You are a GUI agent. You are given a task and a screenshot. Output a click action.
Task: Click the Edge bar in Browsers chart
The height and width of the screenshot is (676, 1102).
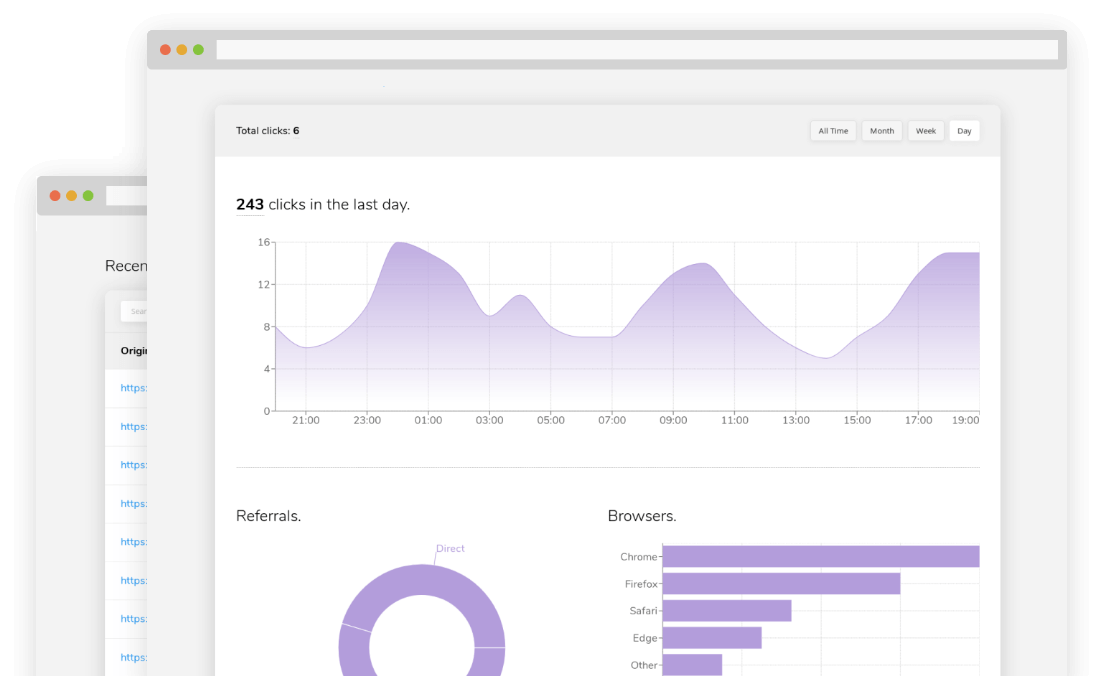point(712,638)
